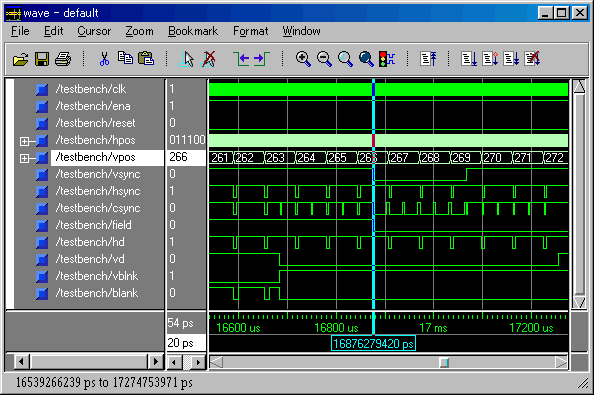
Task: Select the /testbench/vsync signal
Action: pos(98,174)
